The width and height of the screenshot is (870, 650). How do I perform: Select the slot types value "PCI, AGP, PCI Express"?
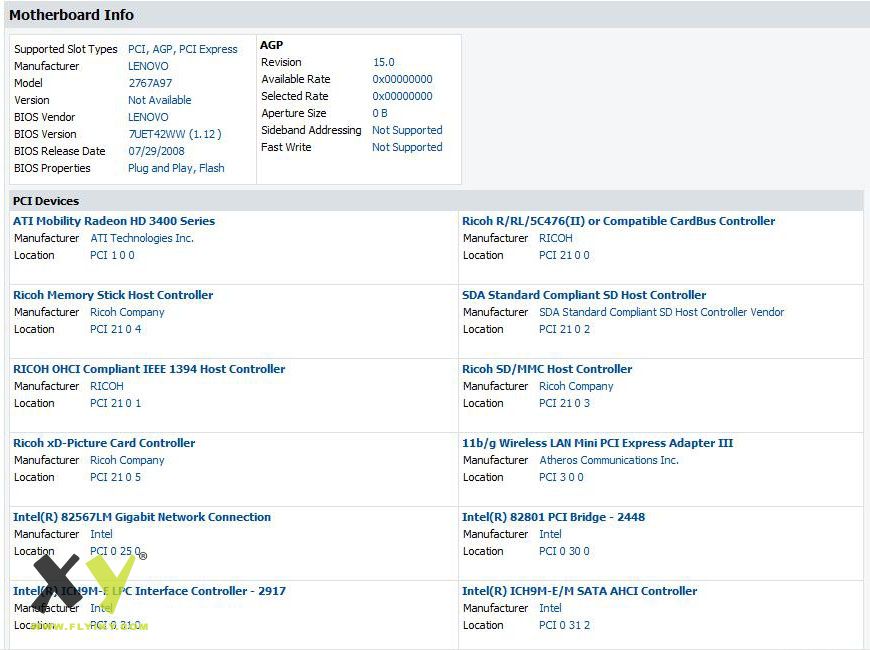click(183, 49)
